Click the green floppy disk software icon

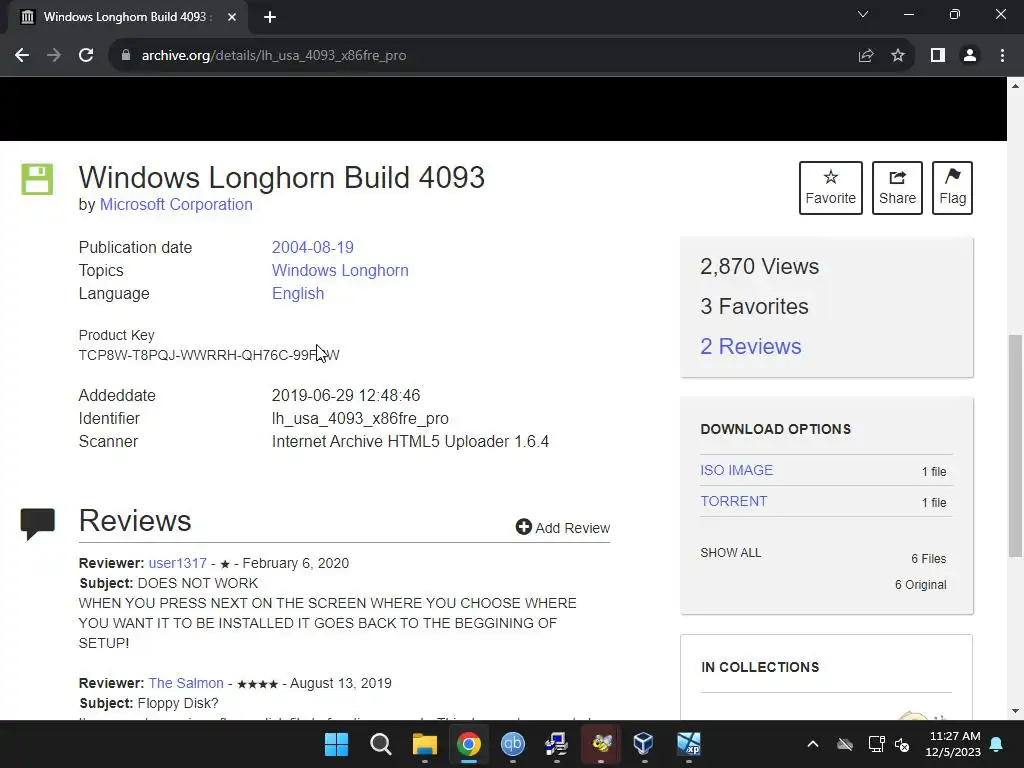tap(37, 180)
